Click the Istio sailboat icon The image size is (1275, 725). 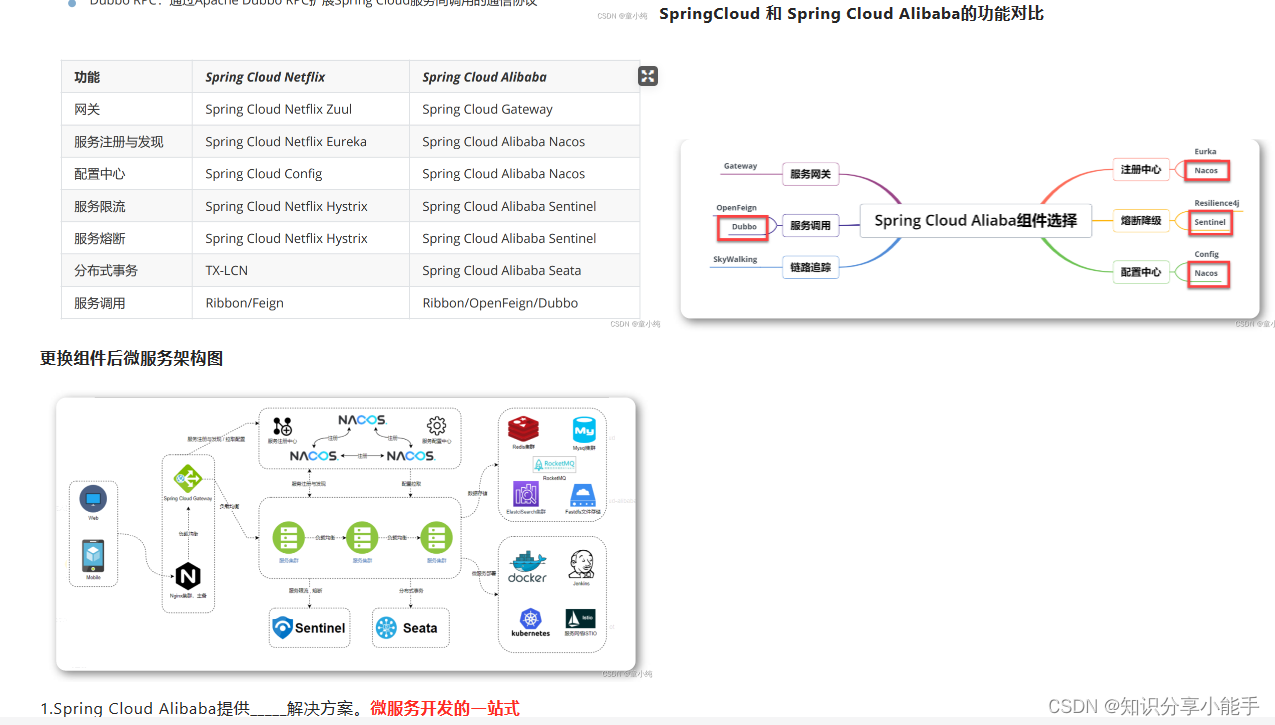581,618
